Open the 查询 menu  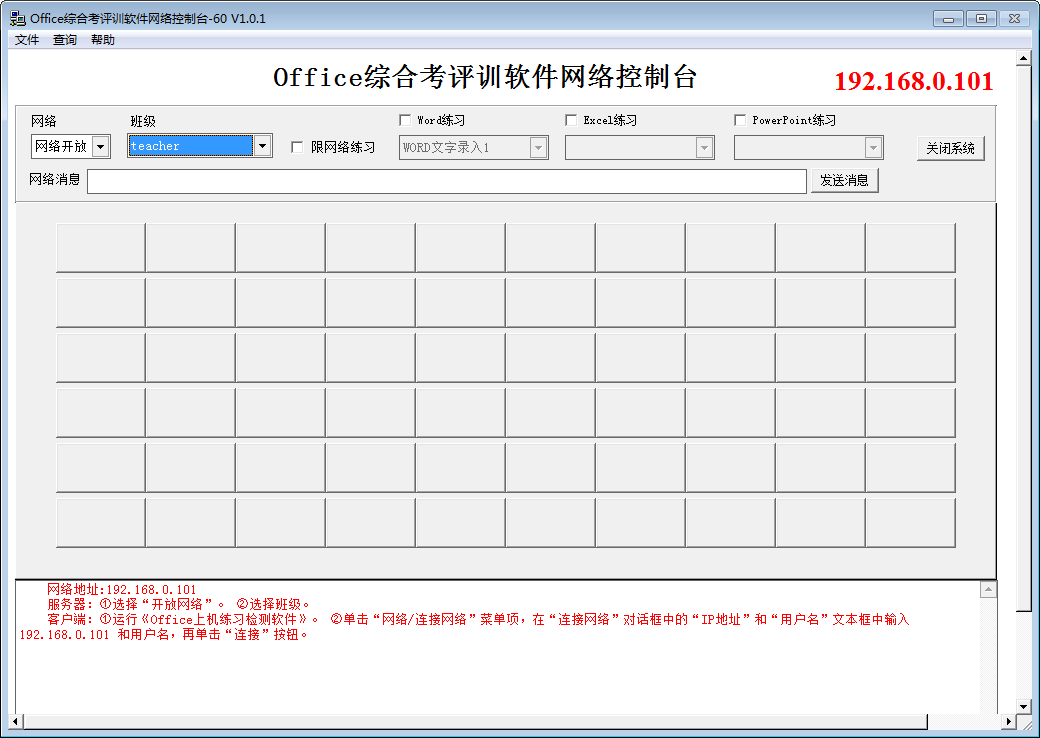coord(65,40)
